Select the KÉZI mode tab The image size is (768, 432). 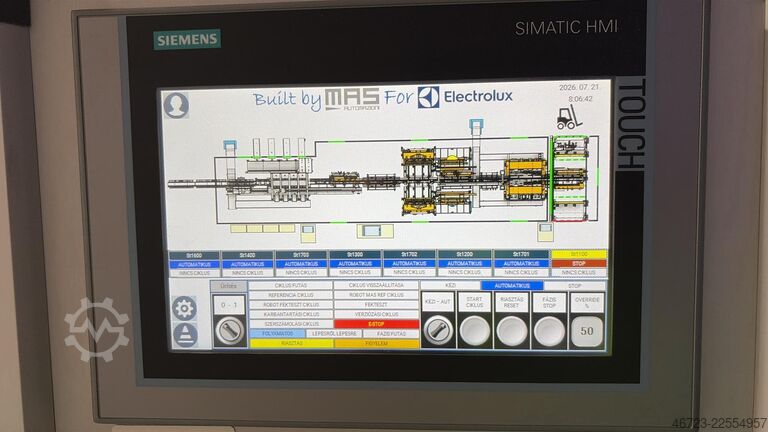(451, 285)
